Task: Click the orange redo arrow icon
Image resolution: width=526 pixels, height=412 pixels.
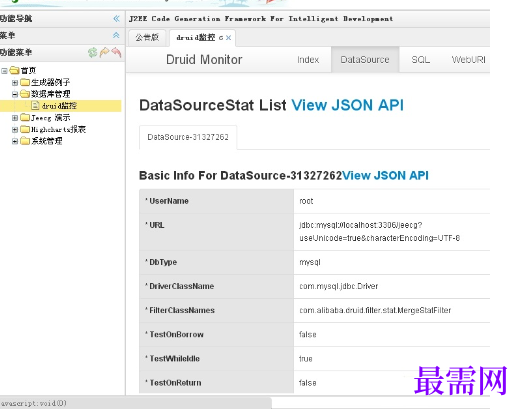Action: point(104,52)
